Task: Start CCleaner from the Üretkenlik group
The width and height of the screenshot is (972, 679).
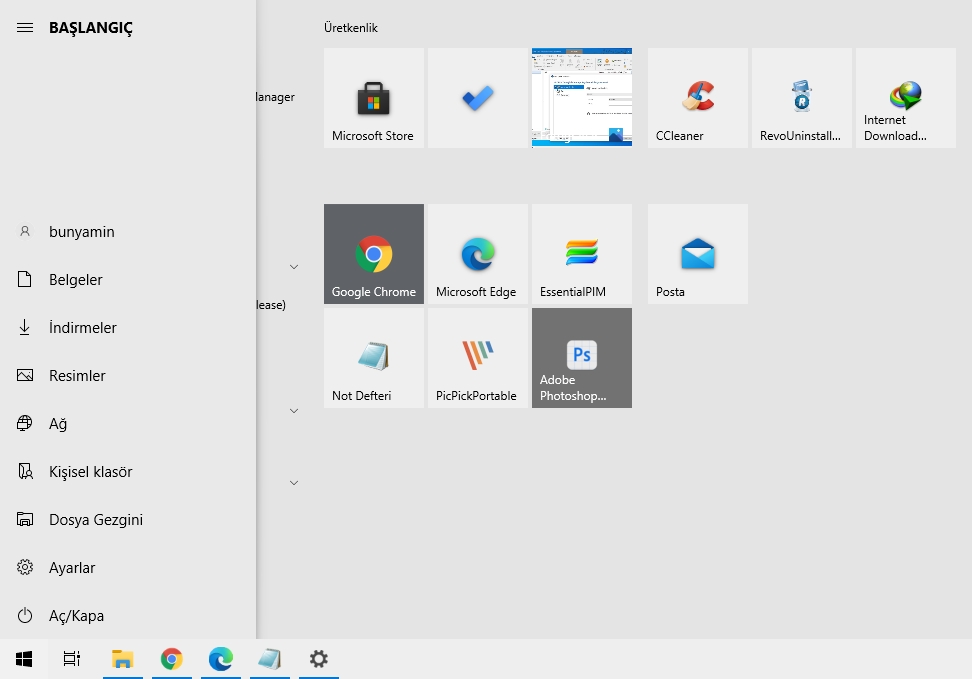Action: pos(697,97)
